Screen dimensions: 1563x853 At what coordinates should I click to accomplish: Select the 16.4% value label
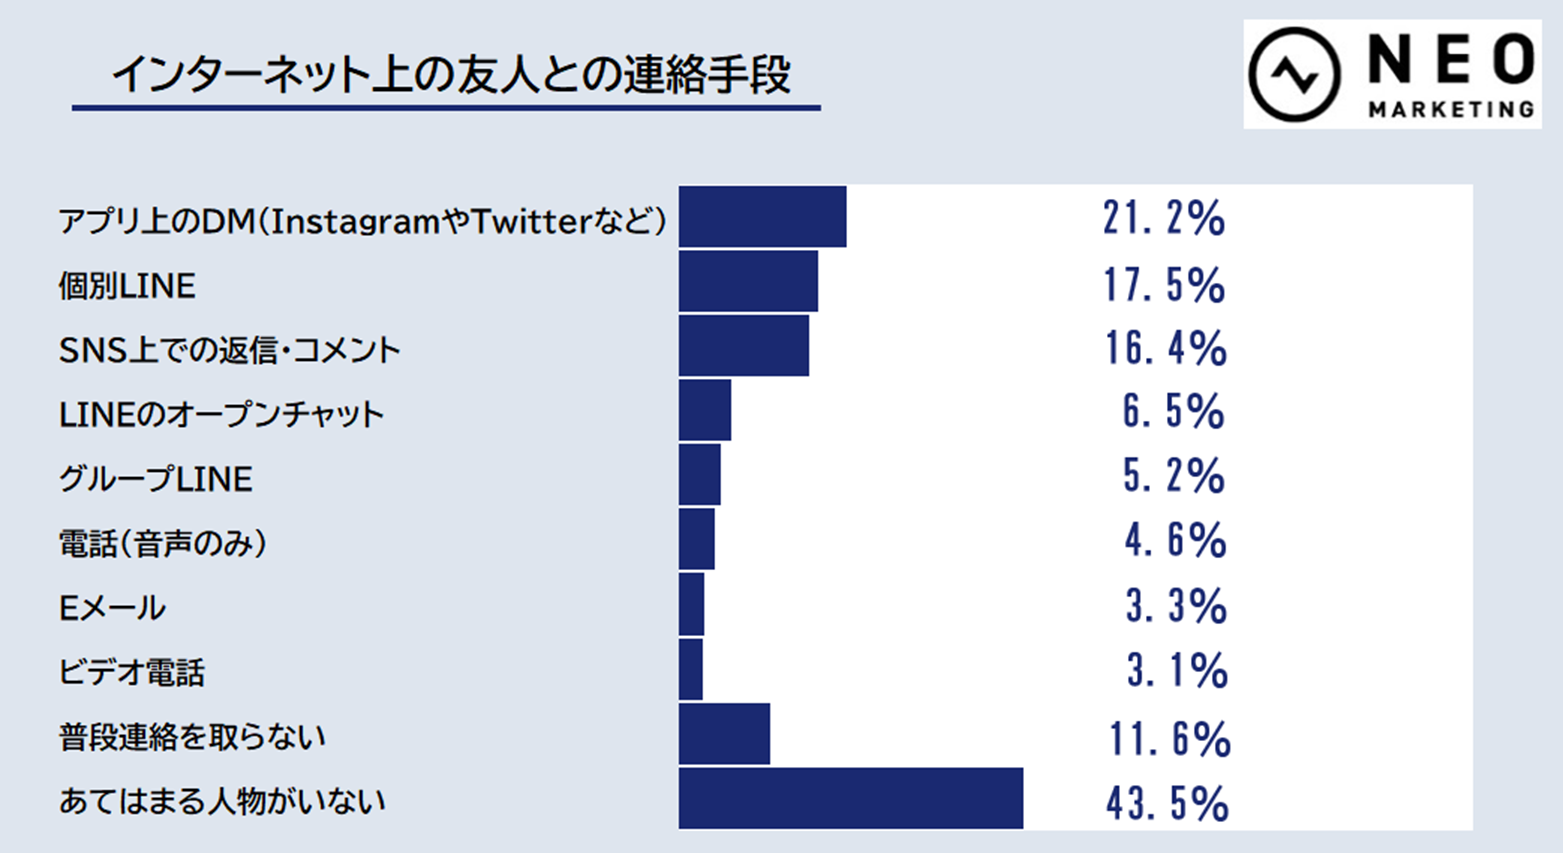(1165, 348)
